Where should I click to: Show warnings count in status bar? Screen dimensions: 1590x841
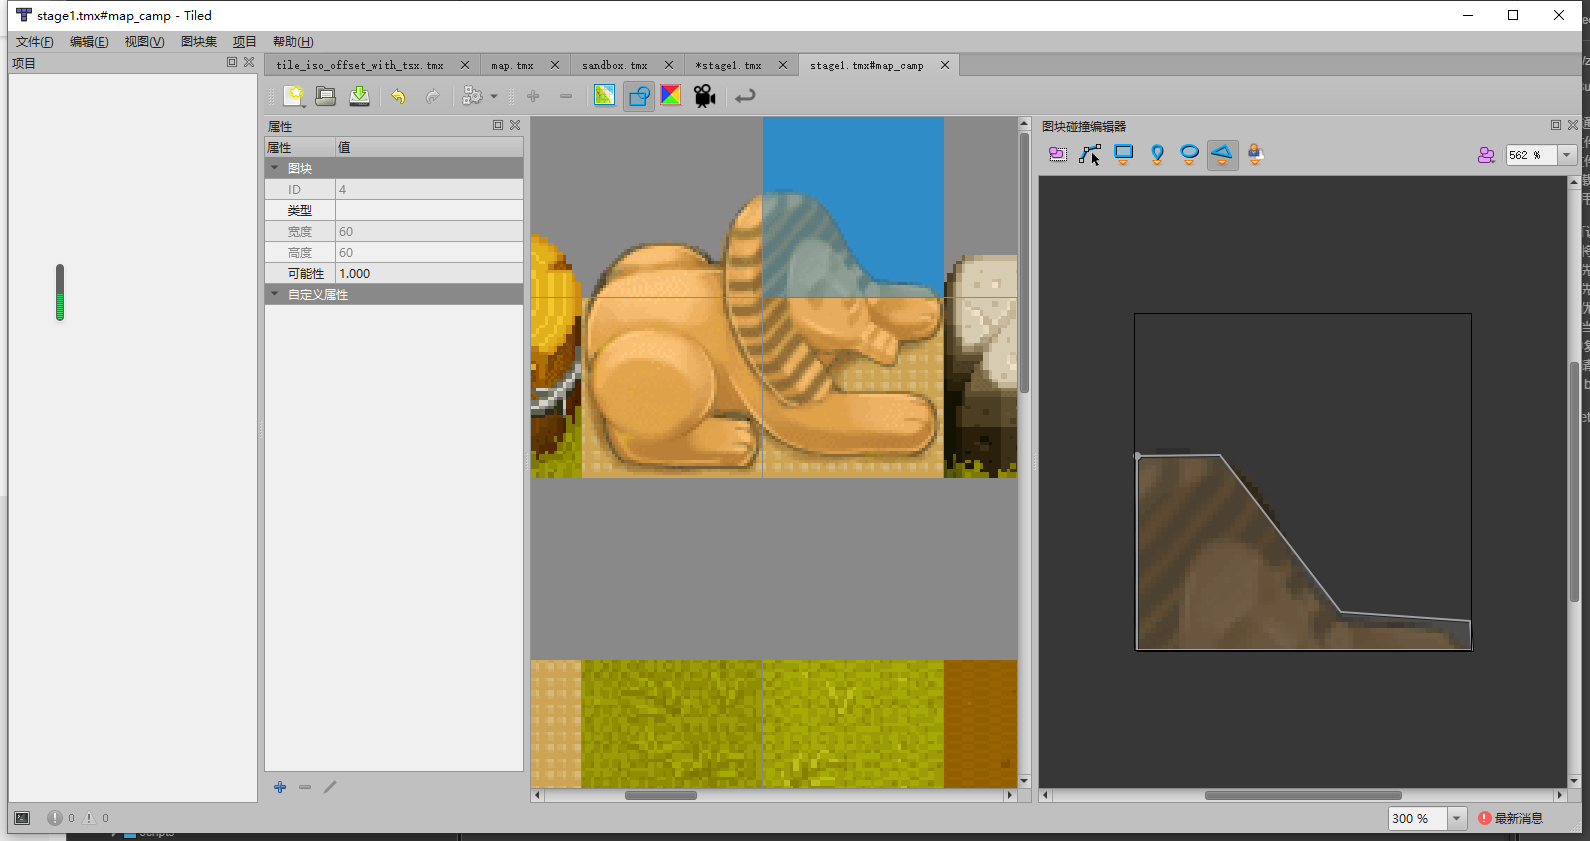coord(95,818)
